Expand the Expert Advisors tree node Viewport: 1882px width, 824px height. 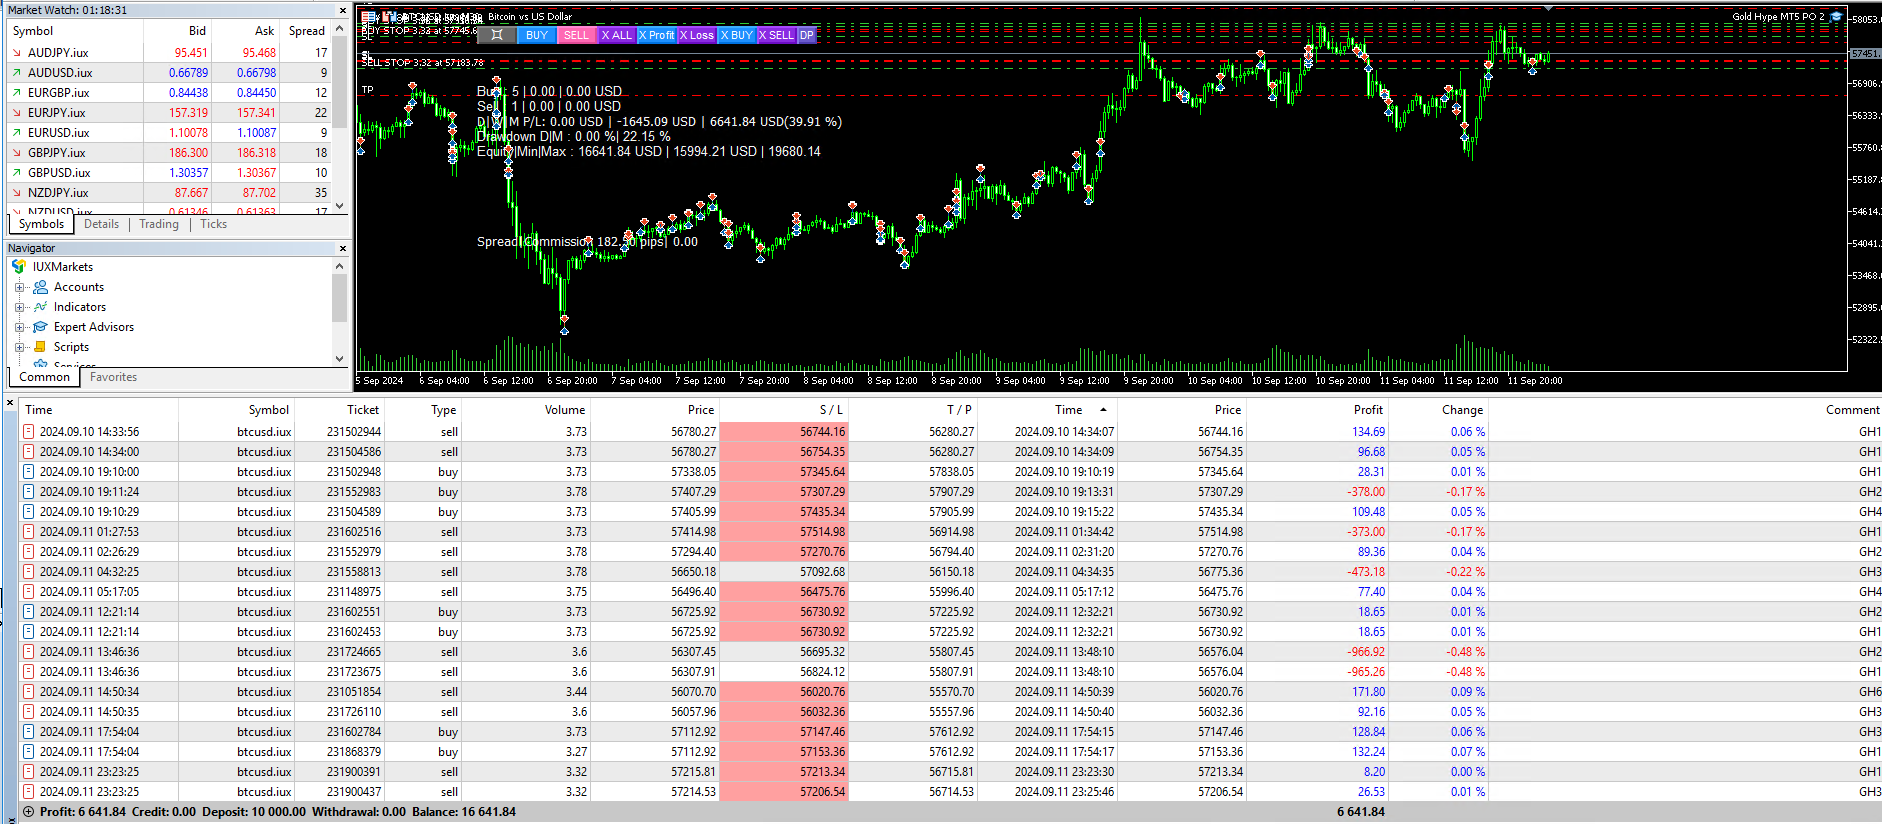[19, 327]
